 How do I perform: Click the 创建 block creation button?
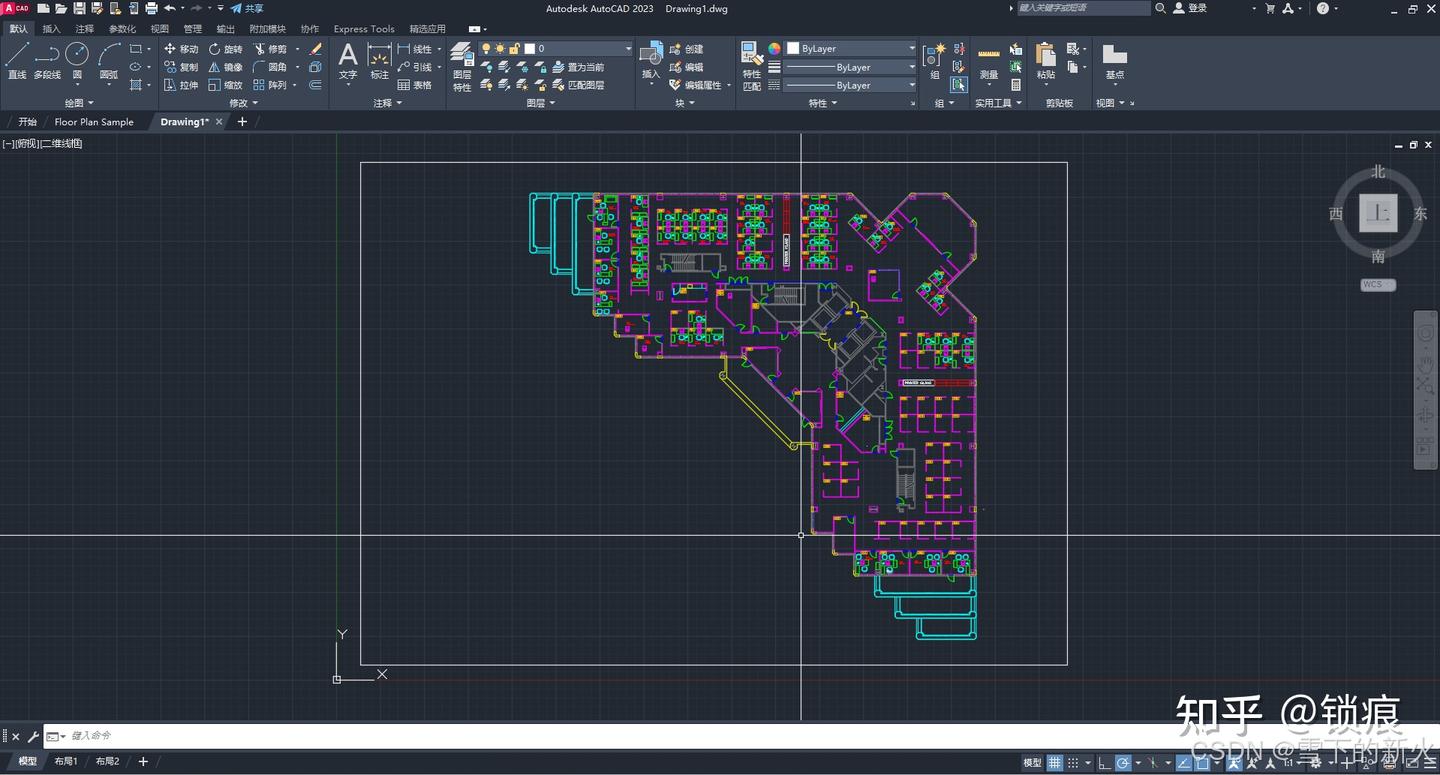pyautogui.click(x=688, y=48)
